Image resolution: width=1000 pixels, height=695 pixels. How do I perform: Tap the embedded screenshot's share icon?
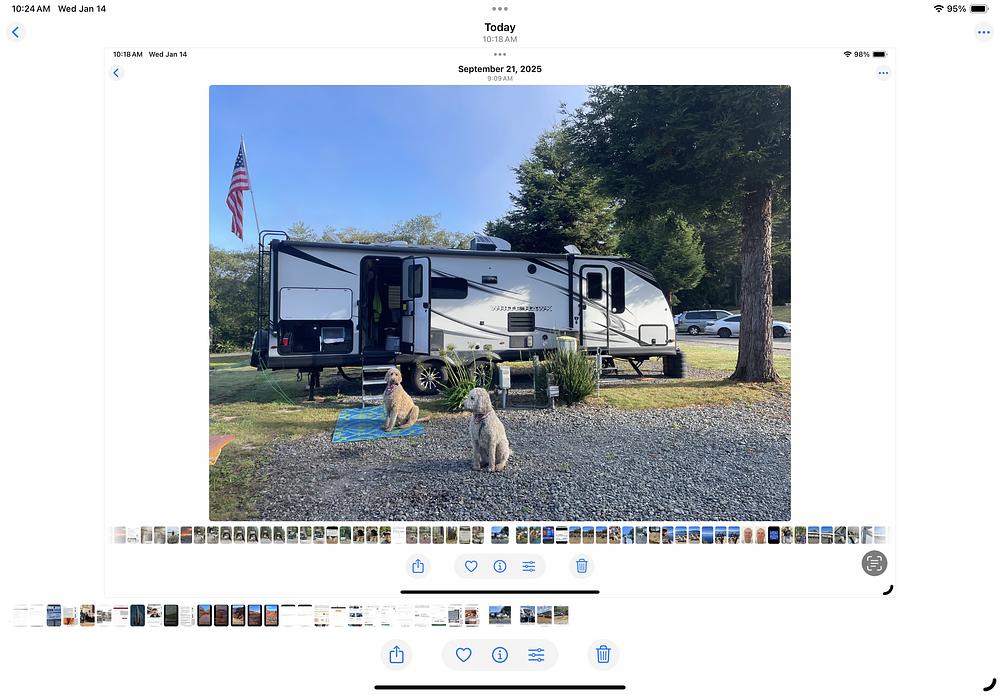coord(418,566)
